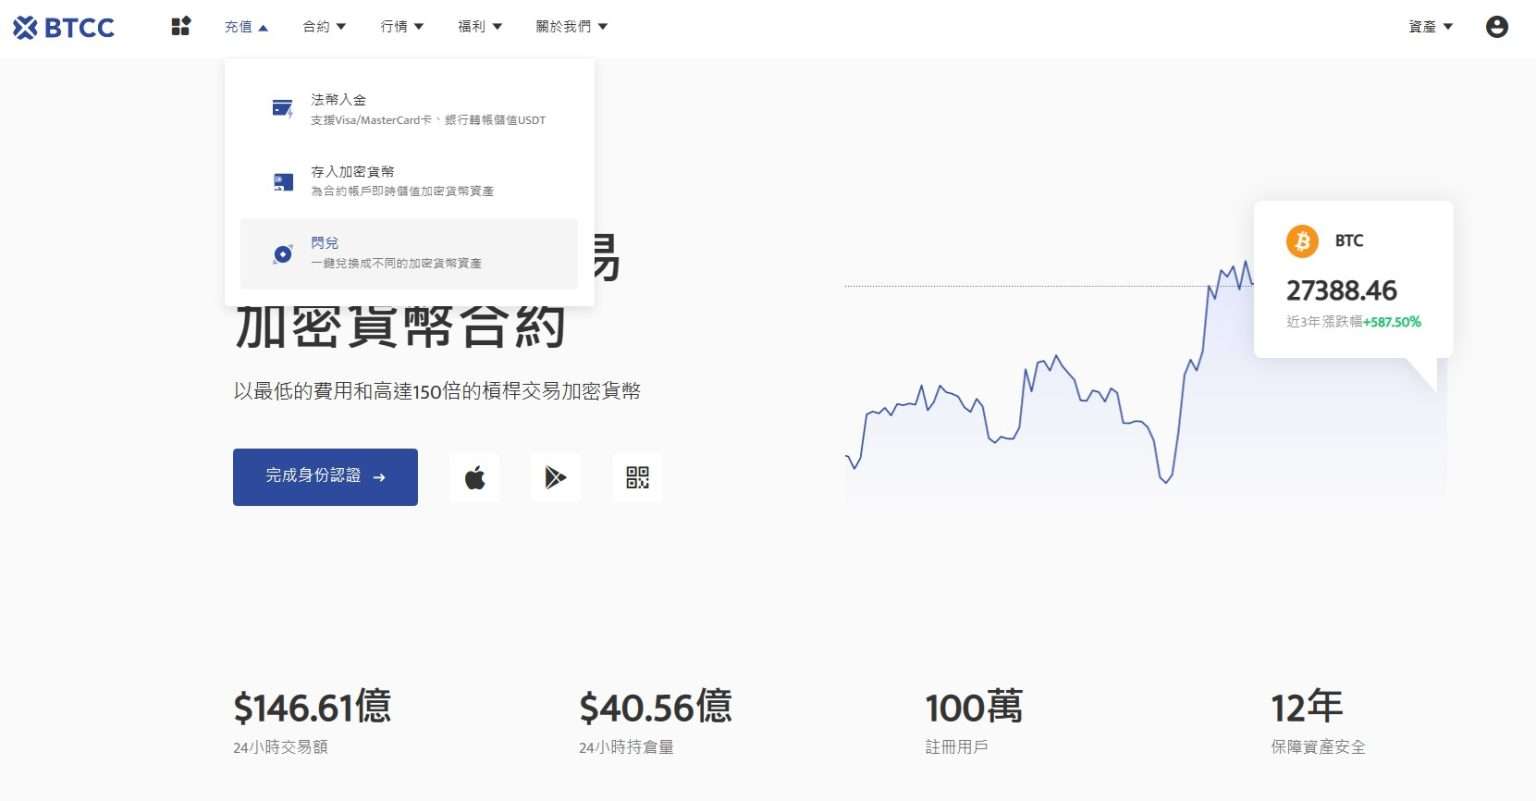Click the 完成身份認證 button
This screenshot has width=1536, height=801.
coord(325,477)
